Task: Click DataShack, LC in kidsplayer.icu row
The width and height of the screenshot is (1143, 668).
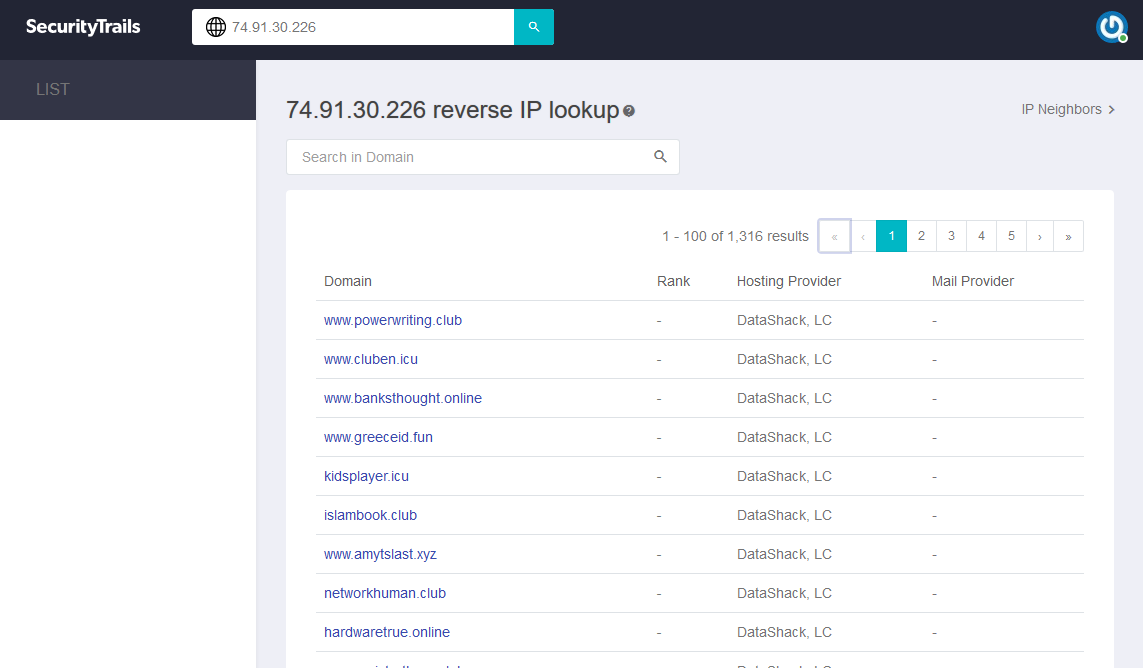Action: [784, 476]
